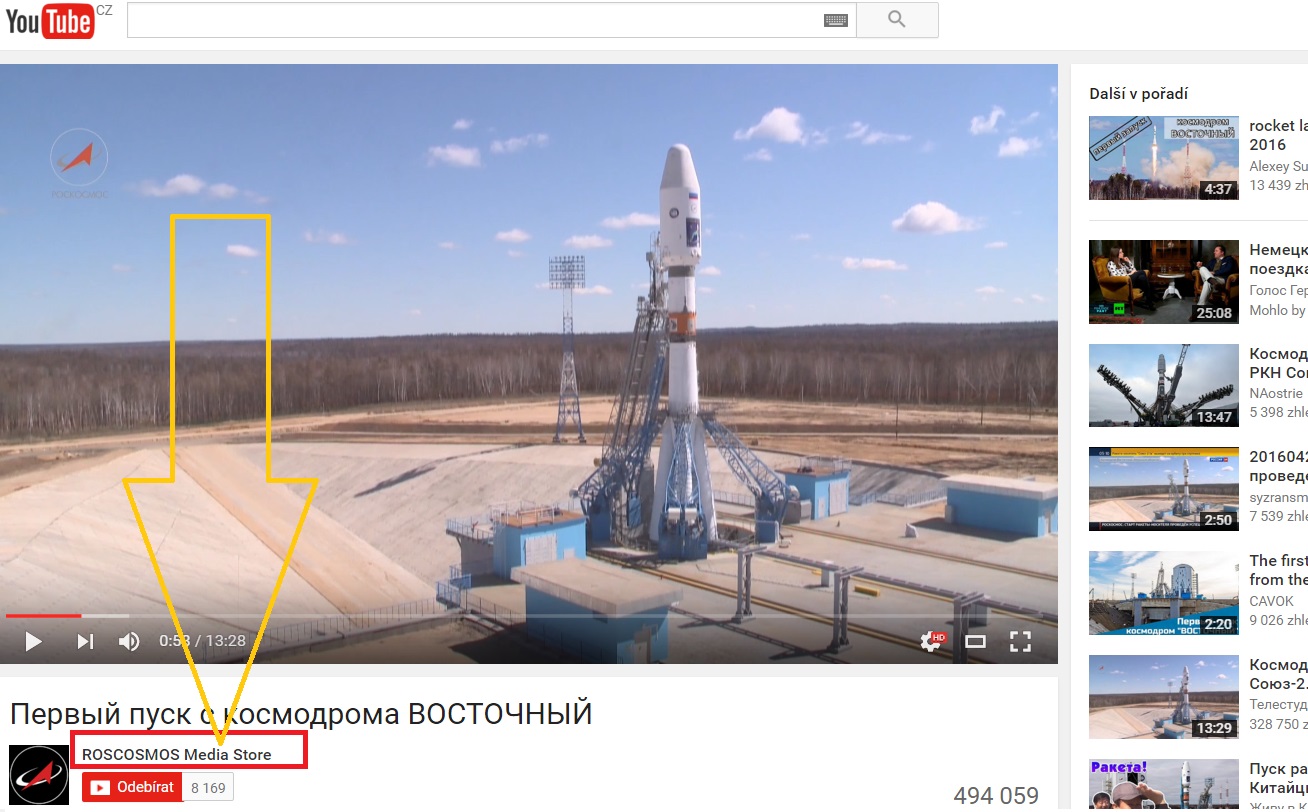This screenshot has width=1308, height=812.
Task: Open the on-screen keyboard icon in search
Action: [x=835, y=20]
